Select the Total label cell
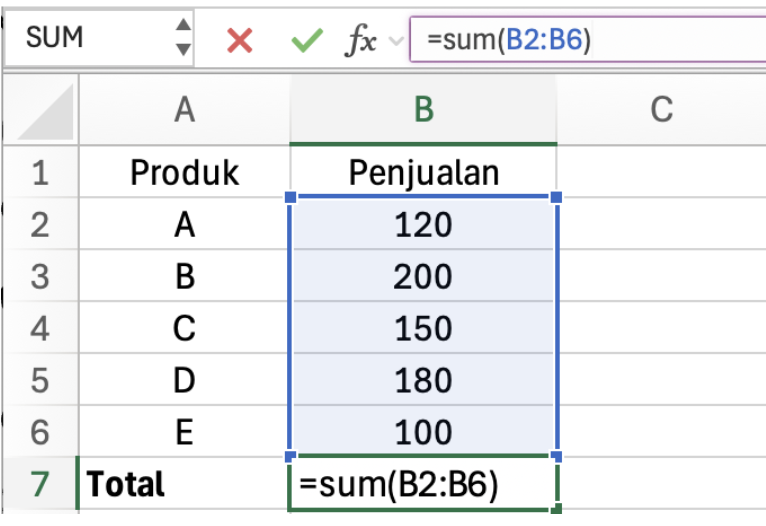Image resolution: width=766 pixels, height=526 pixels. pos(184,485)
